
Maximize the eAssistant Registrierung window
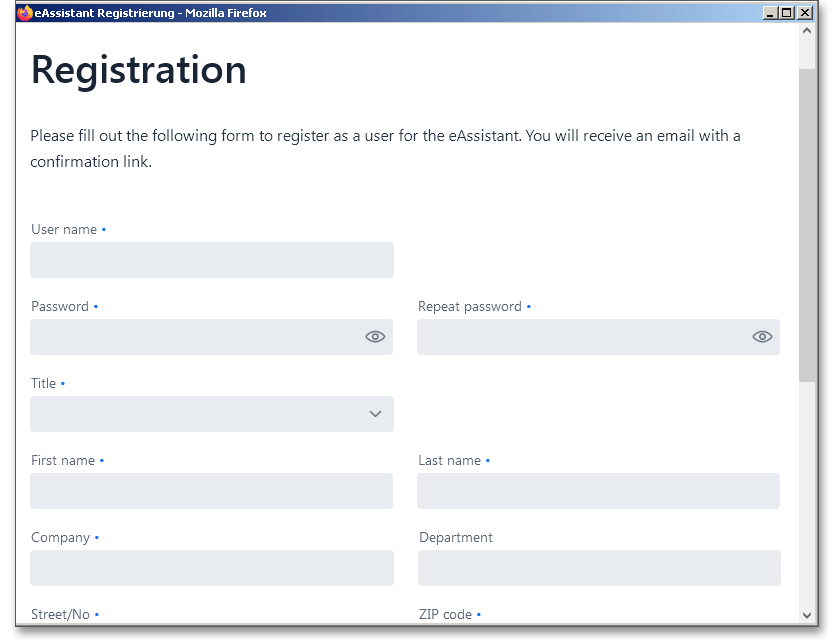click(787, 13)
